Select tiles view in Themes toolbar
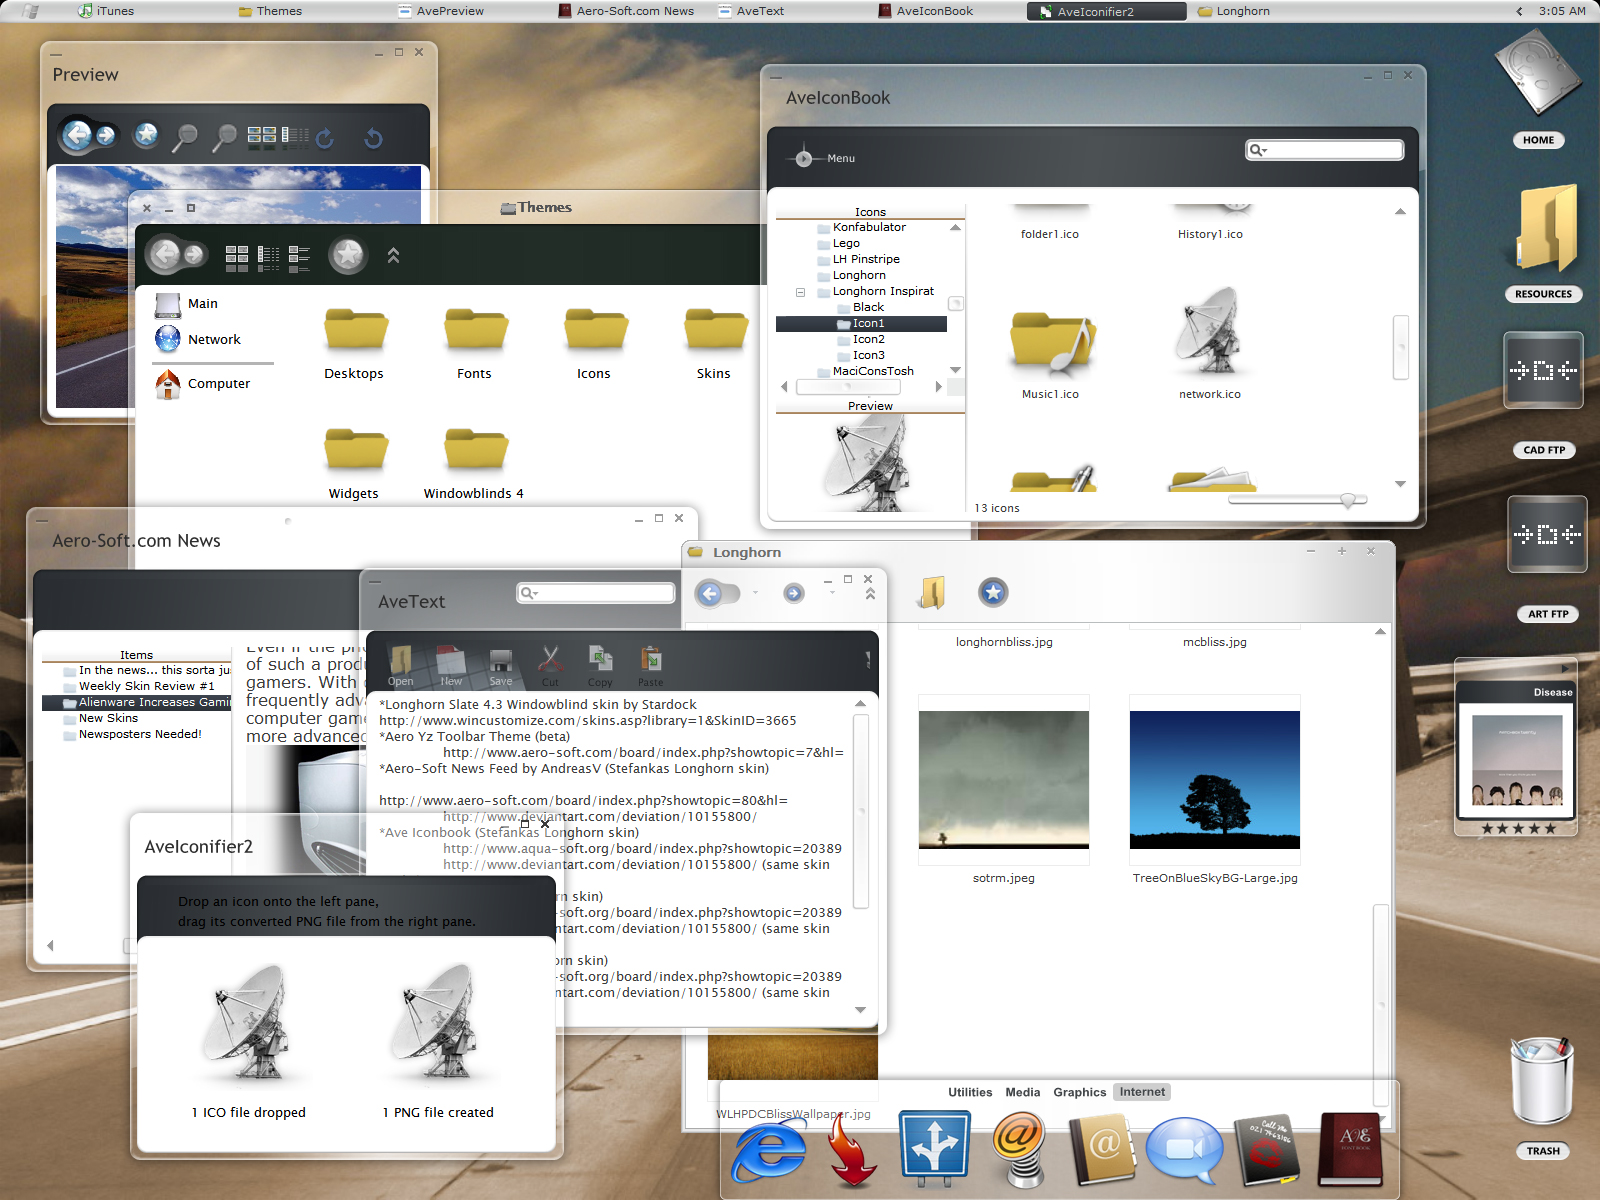Image resolution: width=1600 pixels, height=1200 pixels. point(300,259)
